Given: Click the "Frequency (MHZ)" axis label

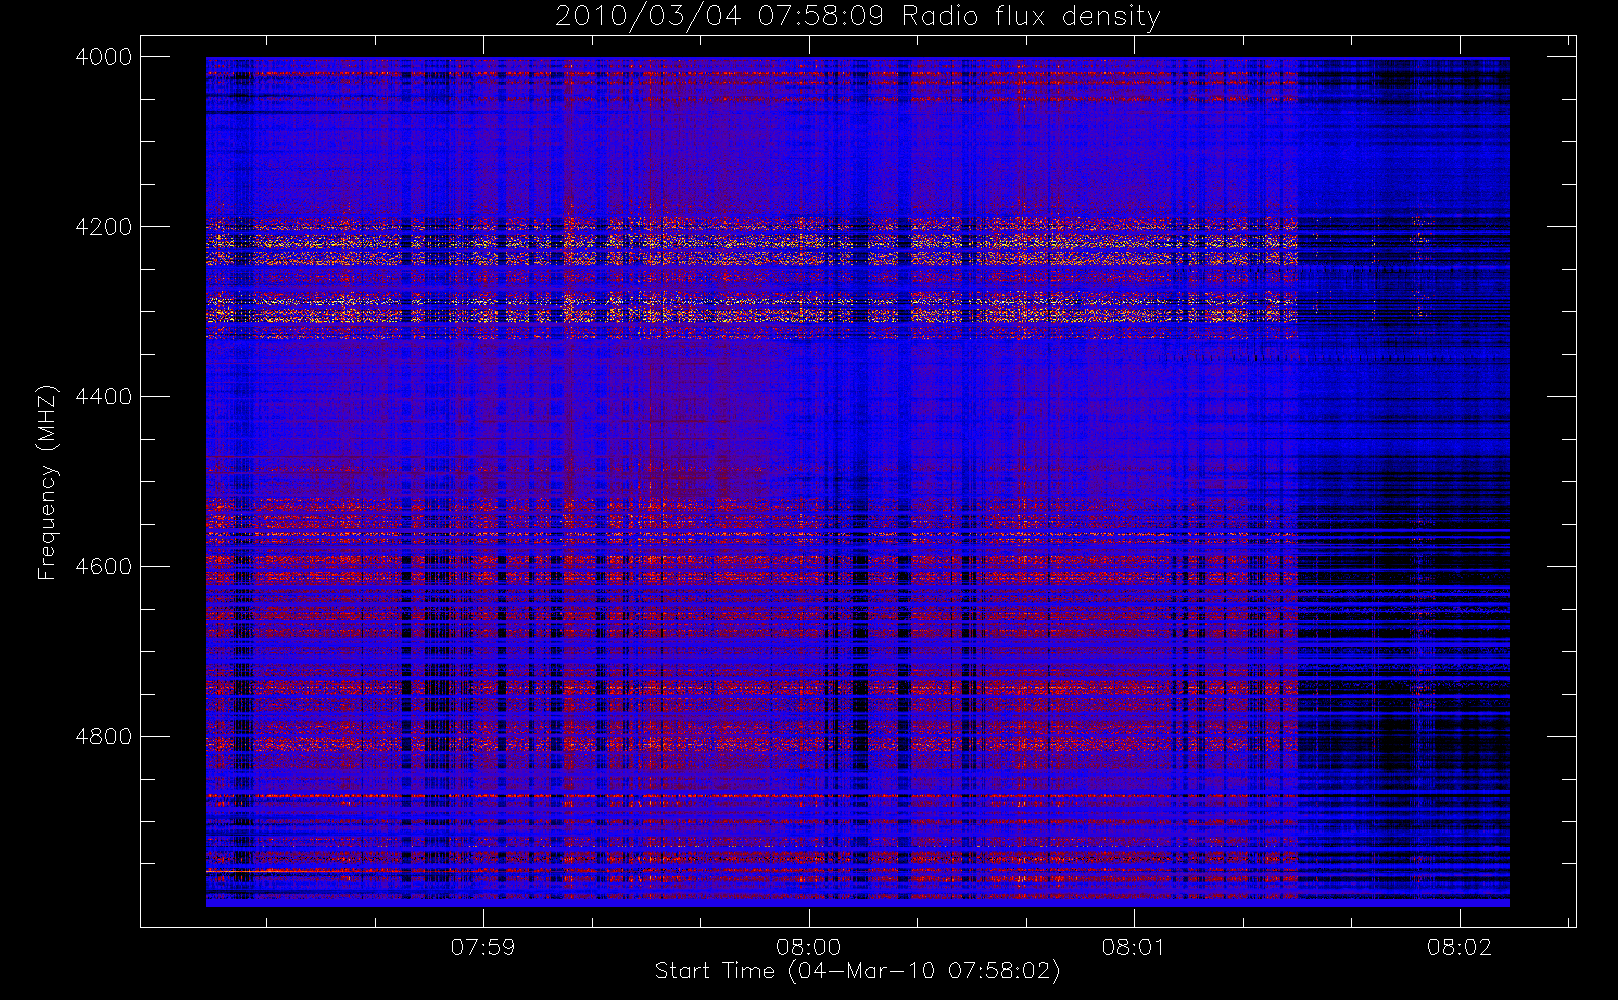Looking at the screenshot, I should pos(47,482).
